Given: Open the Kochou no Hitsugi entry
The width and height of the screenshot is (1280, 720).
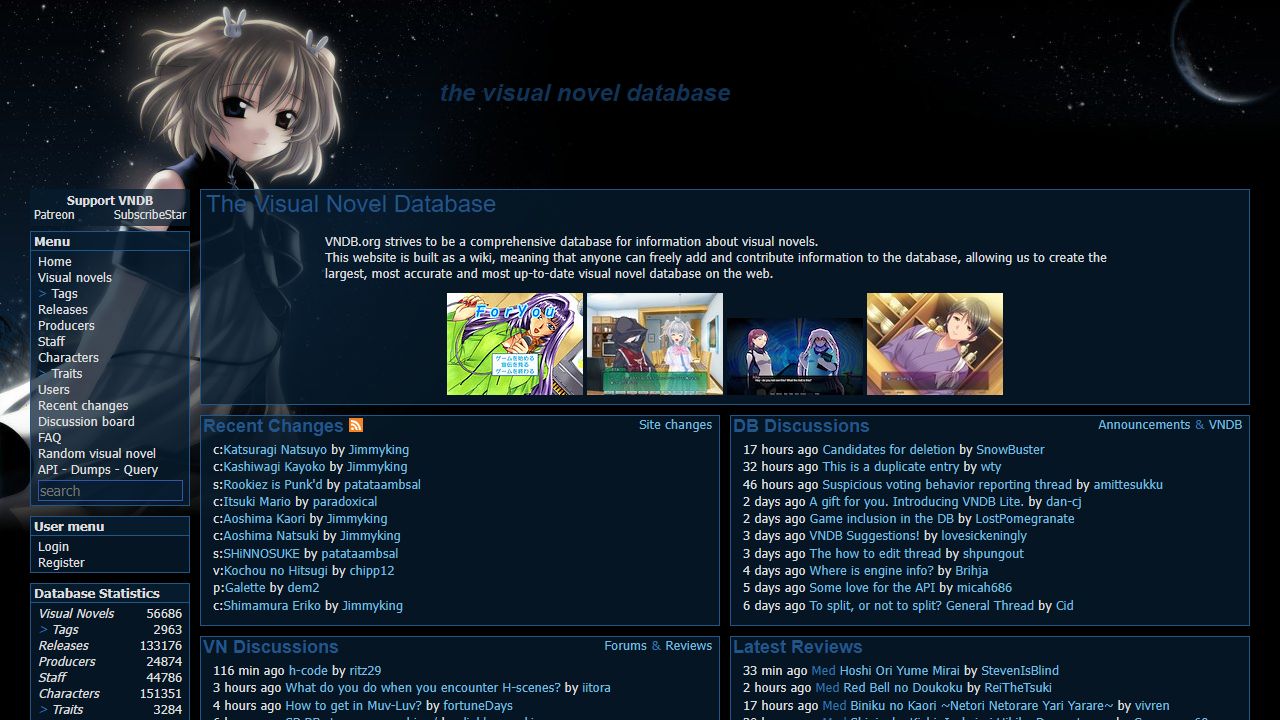Looking at the screenshot, I should 276,571.
